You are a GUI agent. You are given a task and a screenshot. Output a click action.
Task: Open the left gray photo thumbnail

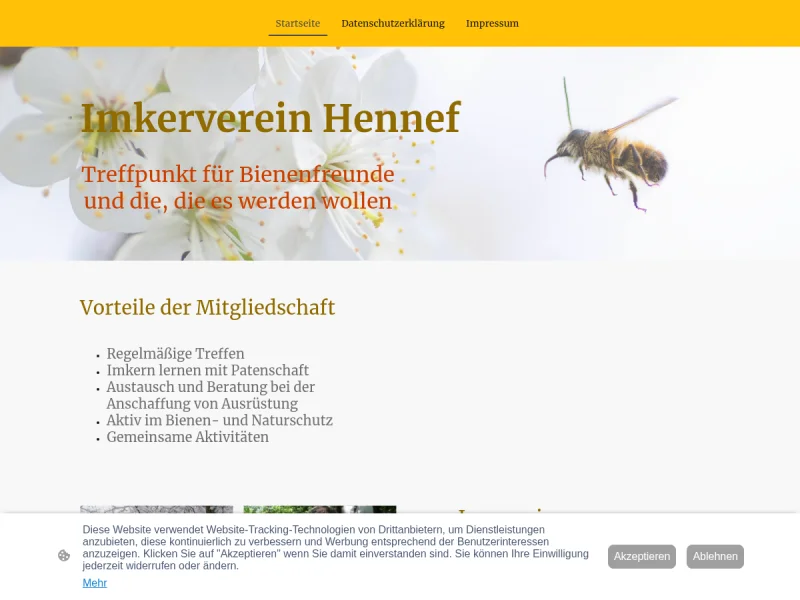coord(156,509)
